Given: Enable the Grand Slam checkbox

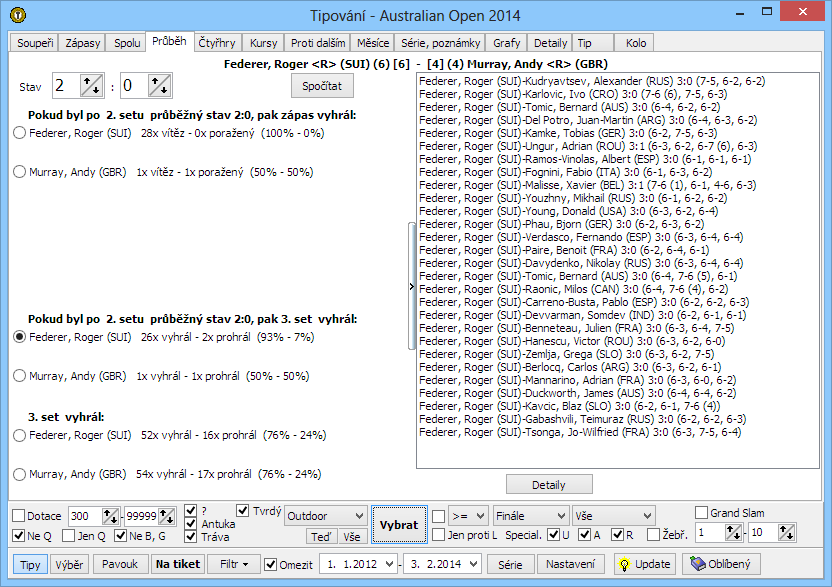Looking at the screenshot, I should [x=701, y=513].
